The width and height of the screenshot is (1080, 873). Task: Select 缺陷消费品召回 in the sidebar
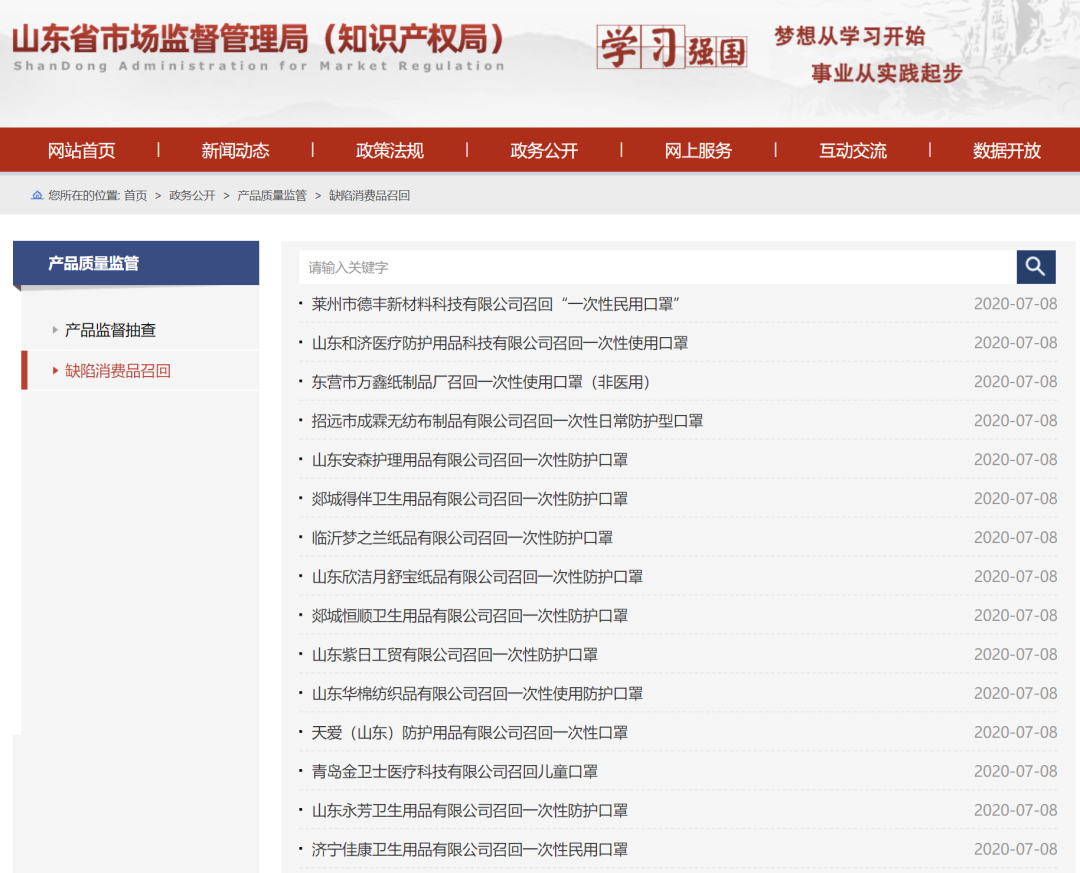pyautogui.click(x=117, y=371)
